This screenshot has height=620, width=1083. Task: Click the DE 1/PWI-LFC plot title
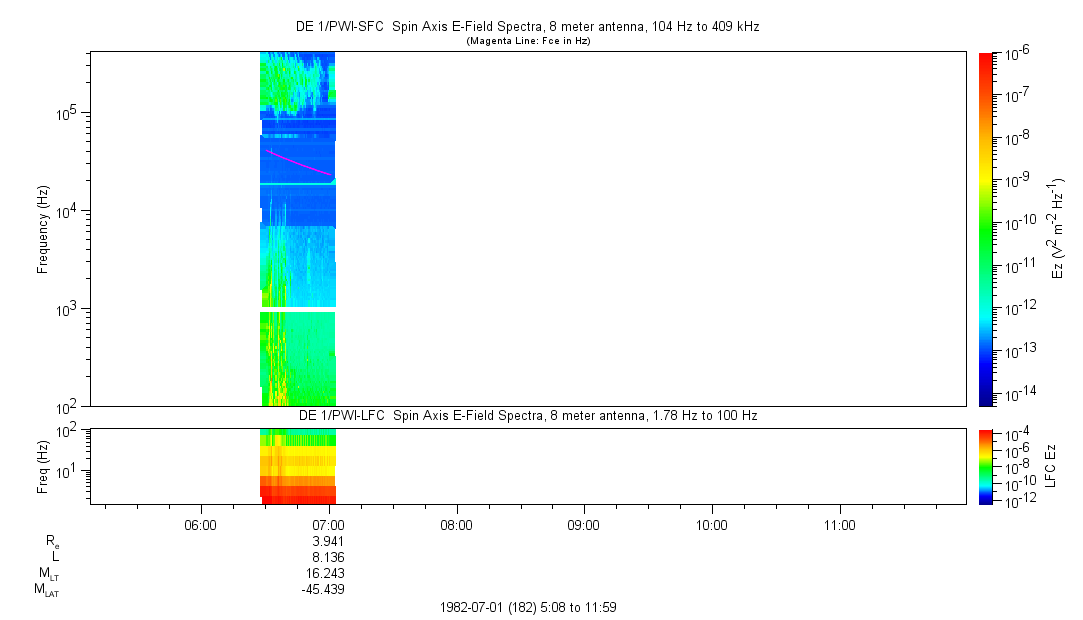click(529, 415)
